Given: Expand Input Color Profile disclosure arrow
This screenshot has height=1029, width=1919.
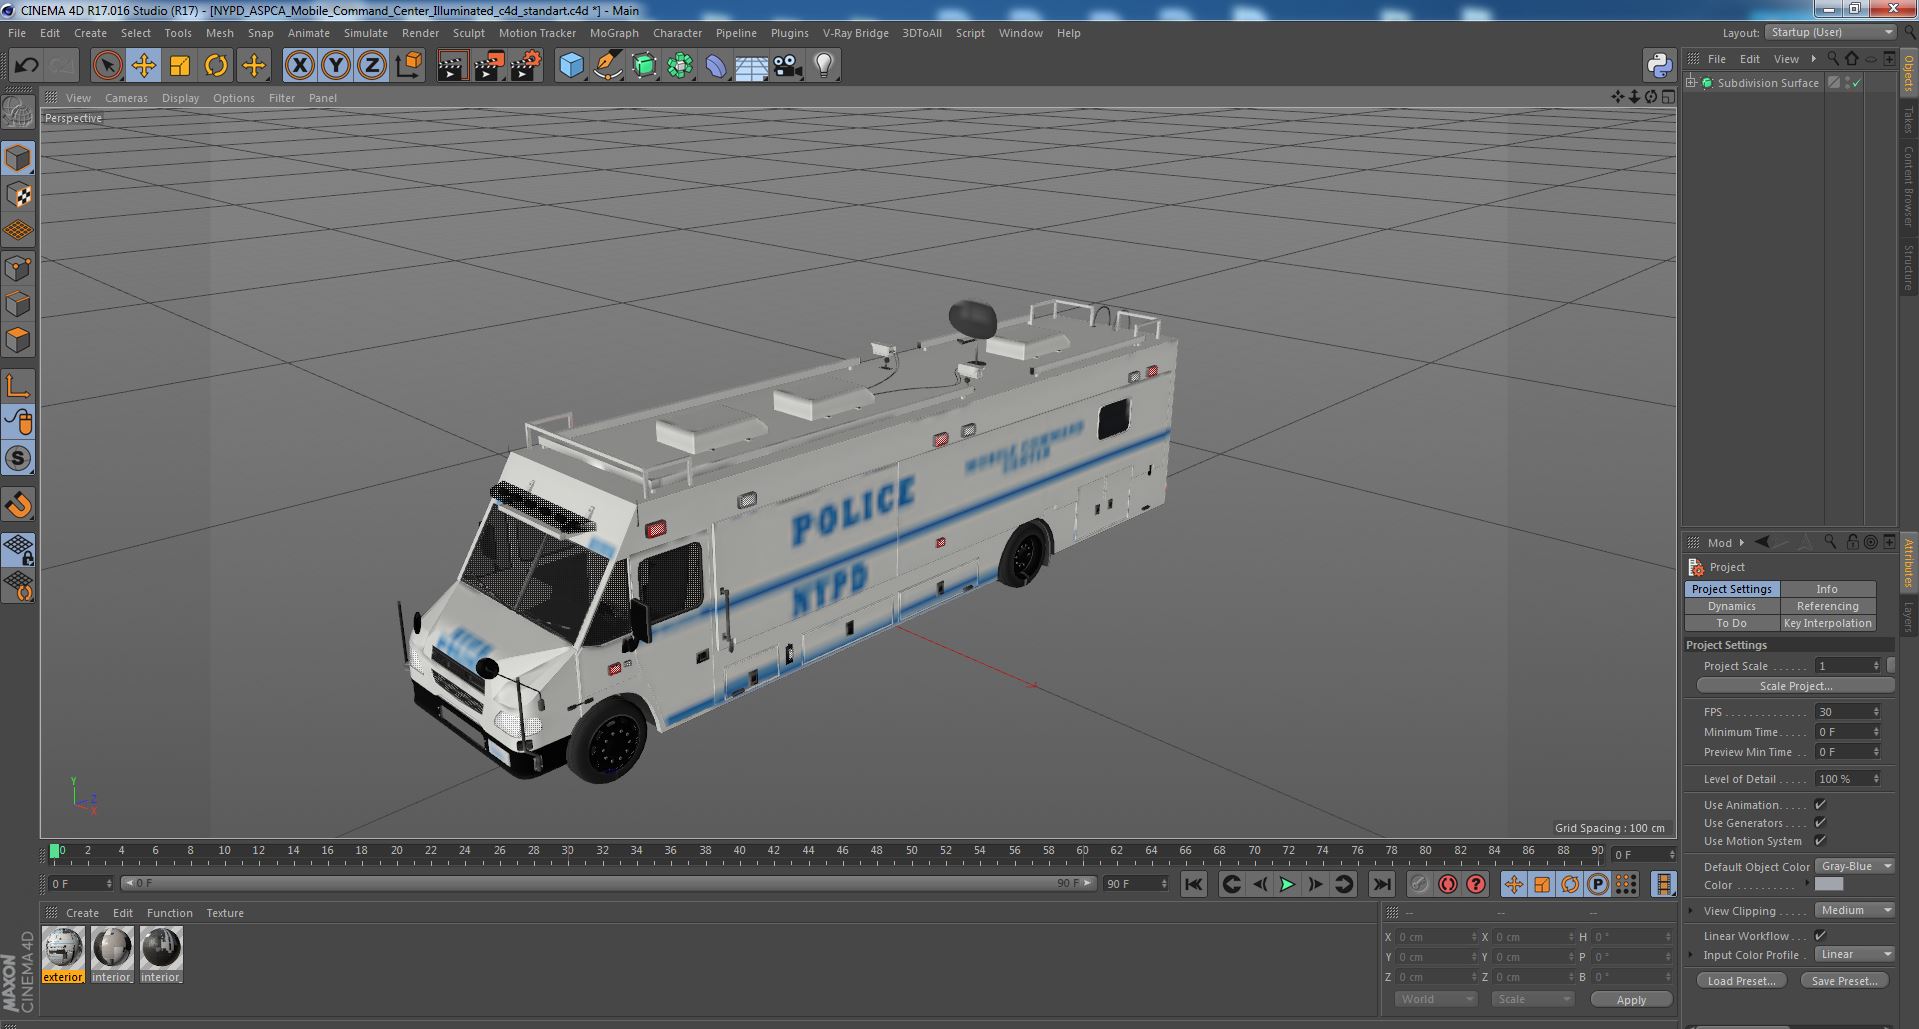Looking at the screenshot, I should (1691, 955).
